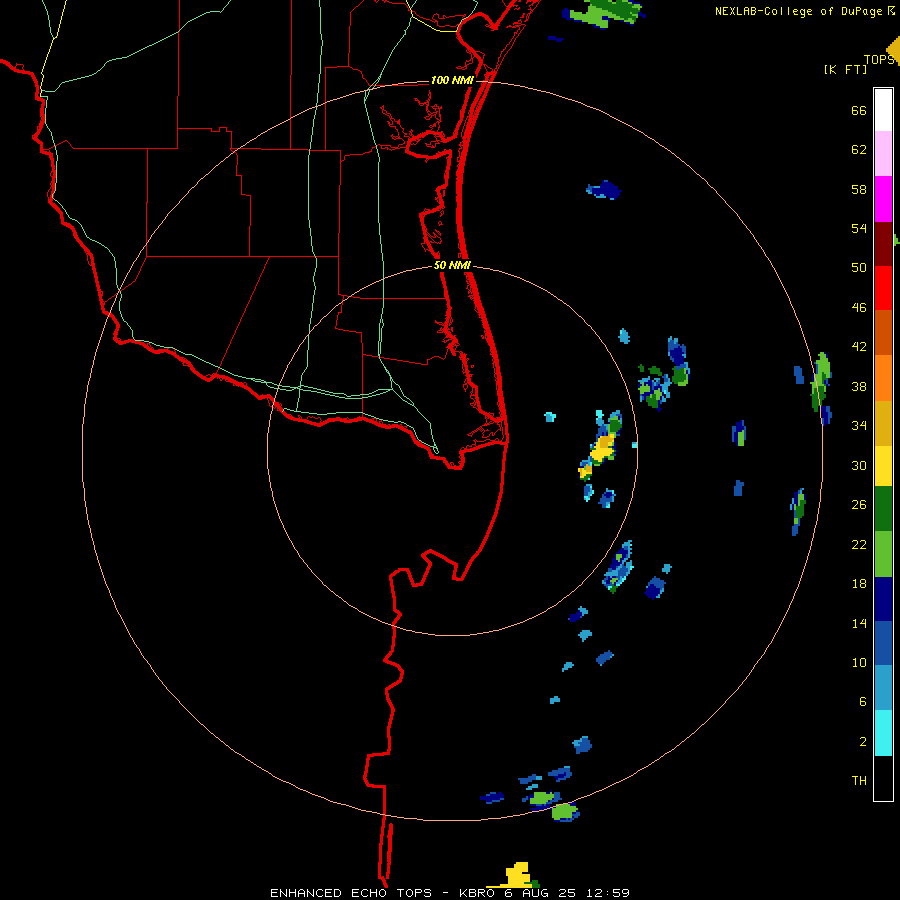Click the "50 NMI" range ring label
The image size is (900, 900).
452,265
